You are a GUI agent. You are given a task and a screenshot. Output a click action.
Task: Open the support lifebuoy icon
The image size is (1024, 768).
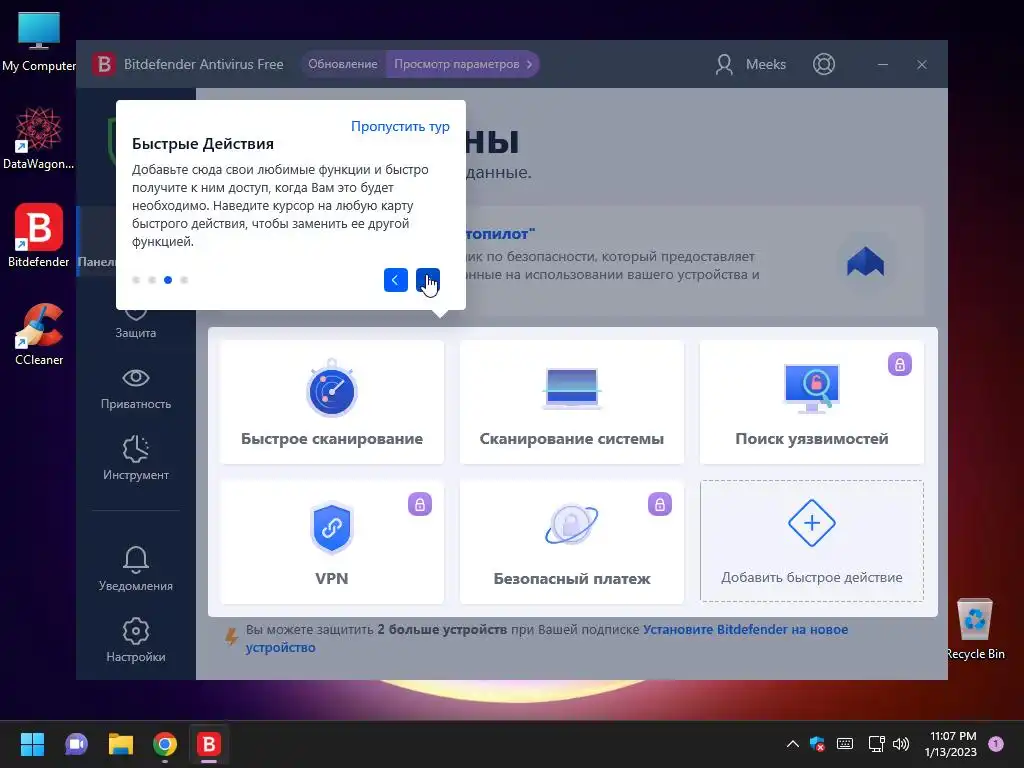824,64
